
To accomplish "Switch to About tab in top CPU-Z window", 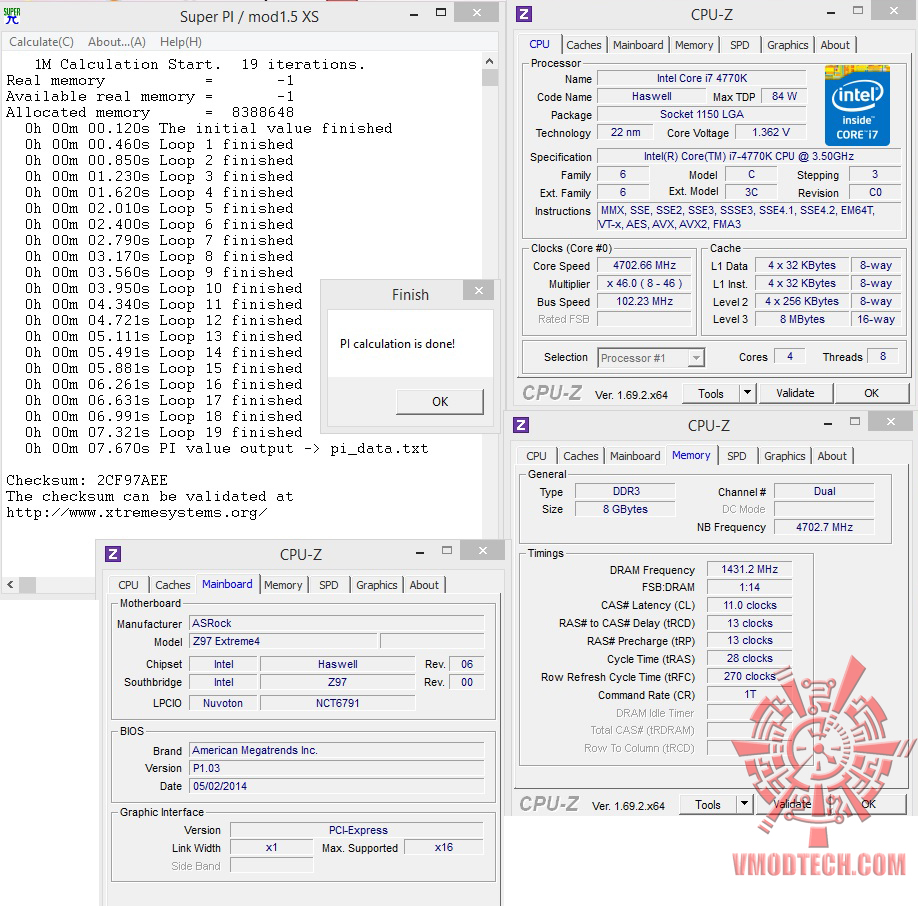I will click(834, 45).
